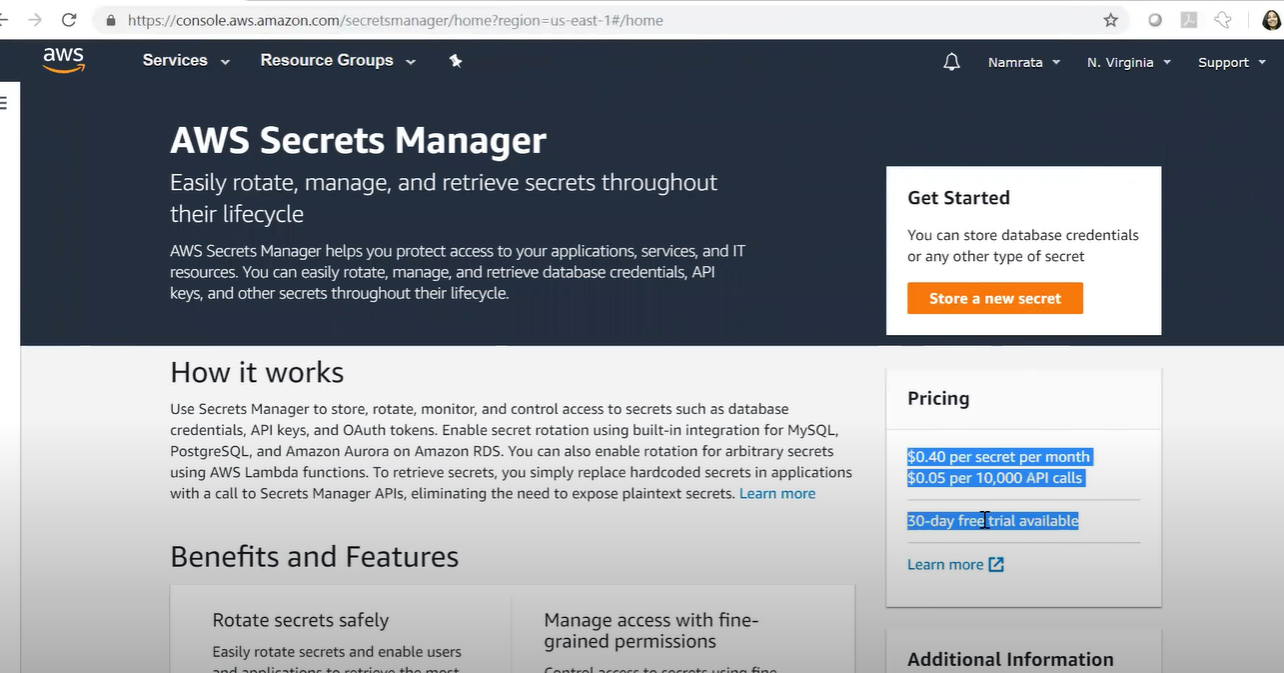Click the Additional Information heading

point(1010,659)
